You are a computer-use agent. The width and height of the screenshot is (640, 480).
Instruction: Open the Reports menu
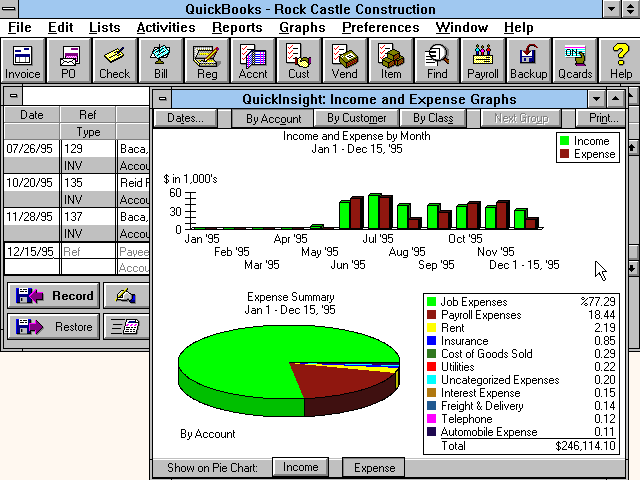point(237,27)
